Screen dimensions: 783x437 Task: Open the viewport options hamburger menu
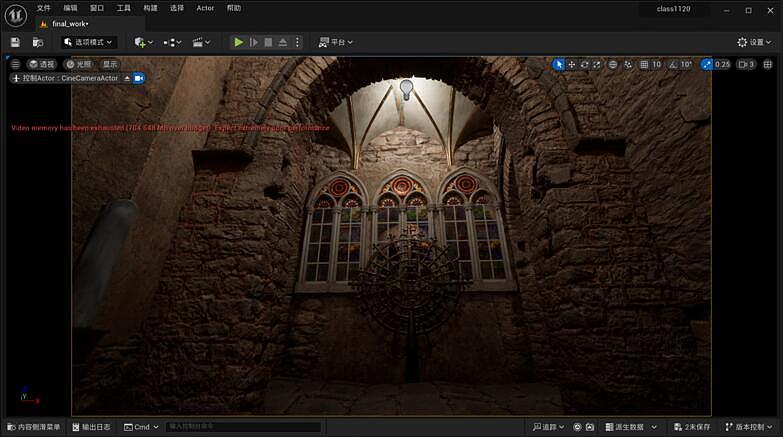(x=15, y=64)
